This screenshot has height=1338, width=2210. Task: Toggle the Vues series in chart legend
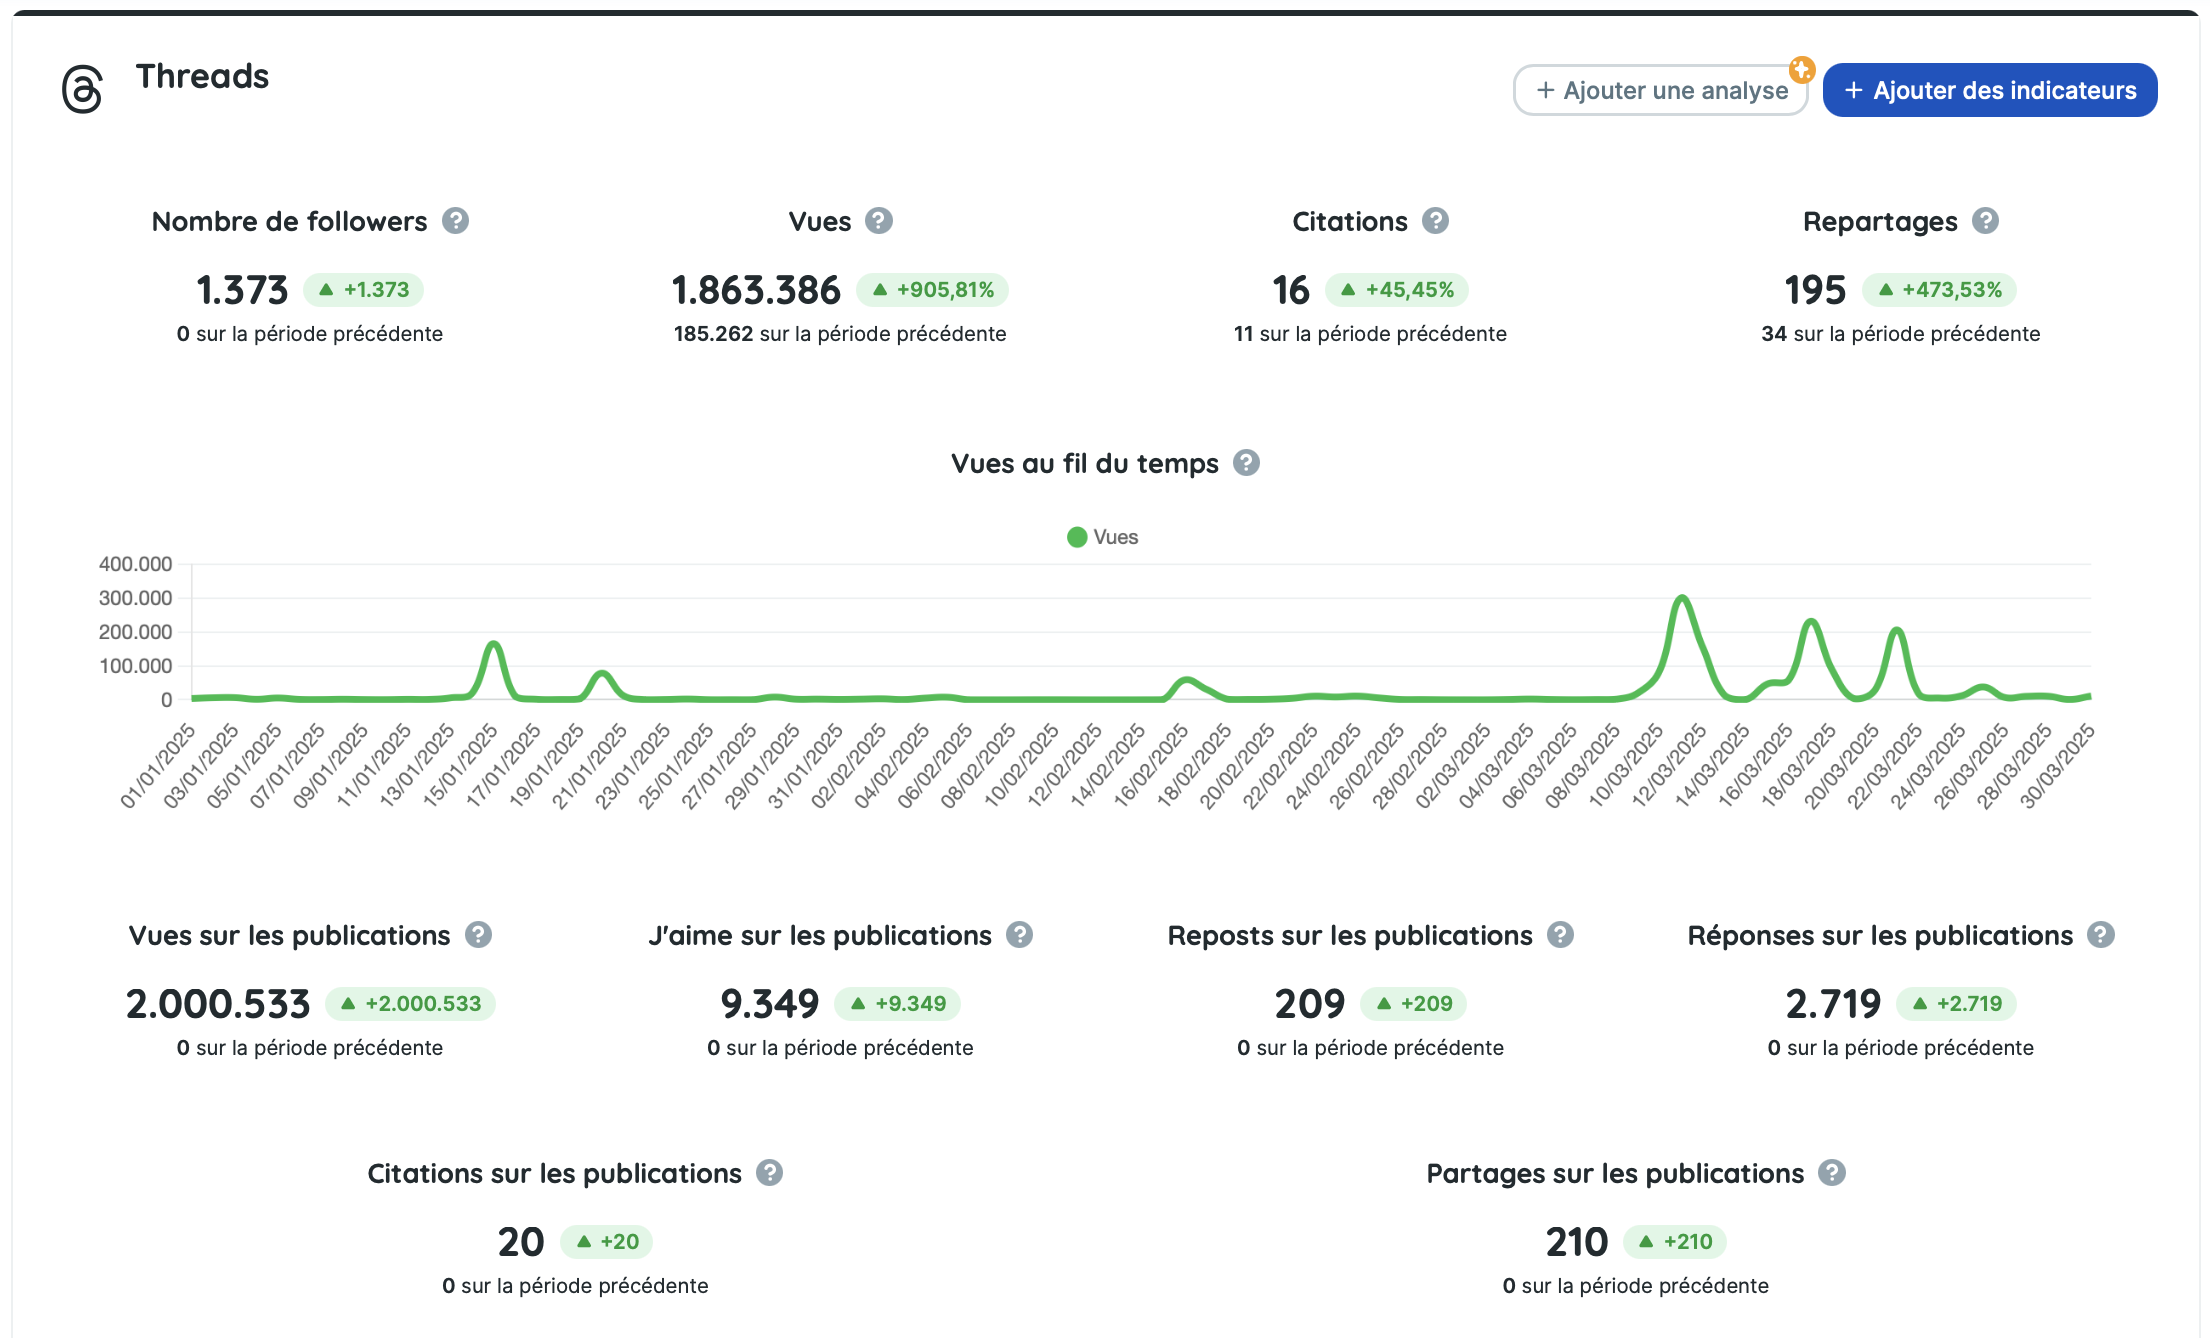tap(1115, 537)
